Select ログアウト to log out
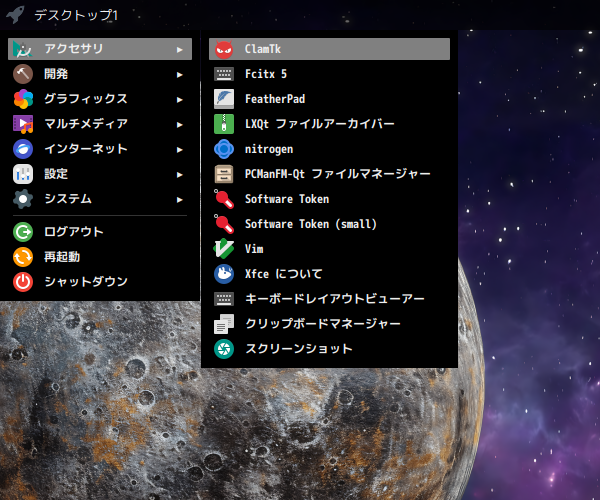Screen dimensions: 600x500 [x=100, y=232]
